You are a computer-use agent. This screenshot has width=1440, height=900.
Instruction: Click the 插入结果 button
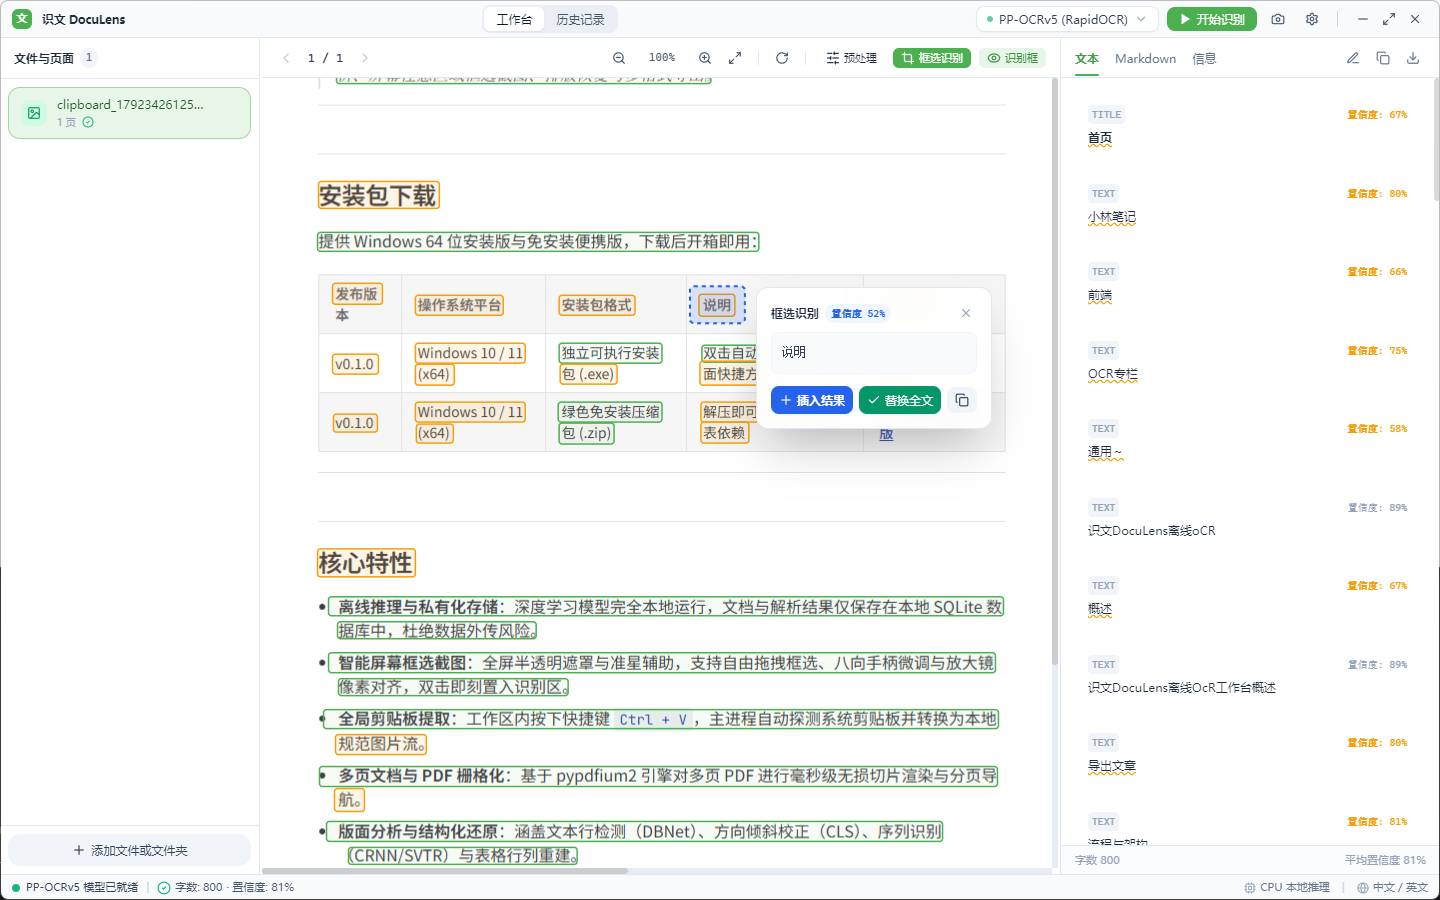[x=812, y=400]
